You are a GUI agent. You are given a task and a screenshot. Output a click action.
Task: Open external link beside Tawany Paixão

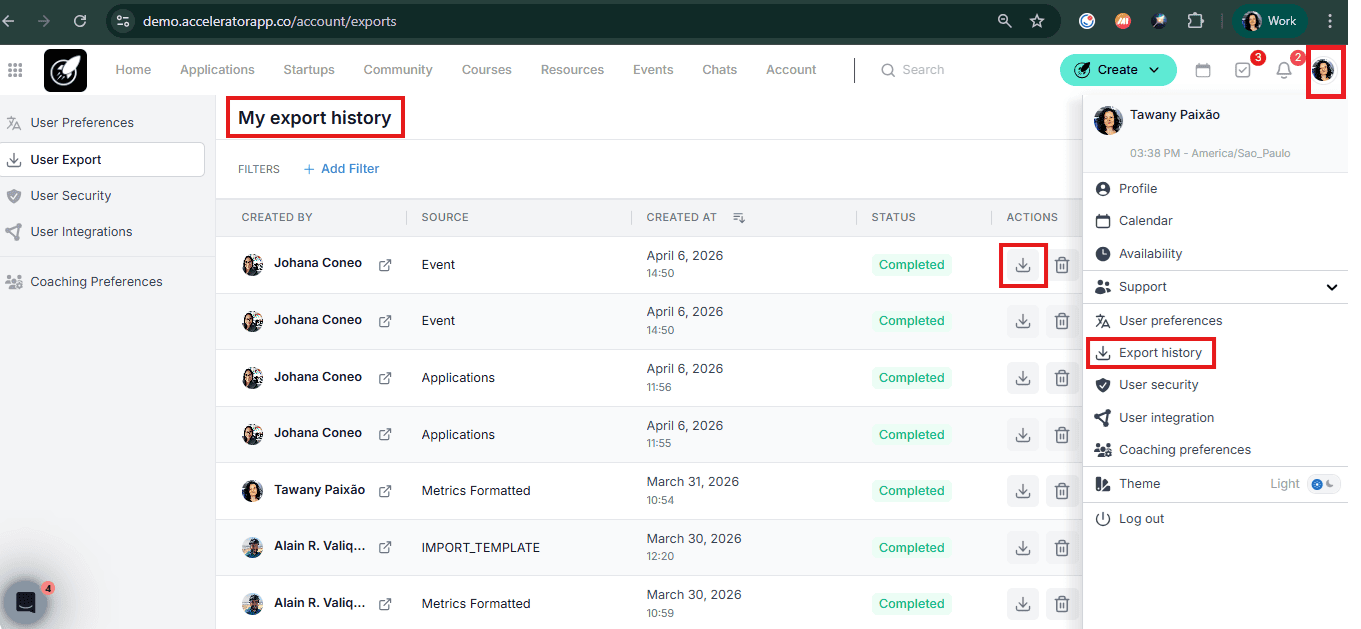[x=385, y=491]
